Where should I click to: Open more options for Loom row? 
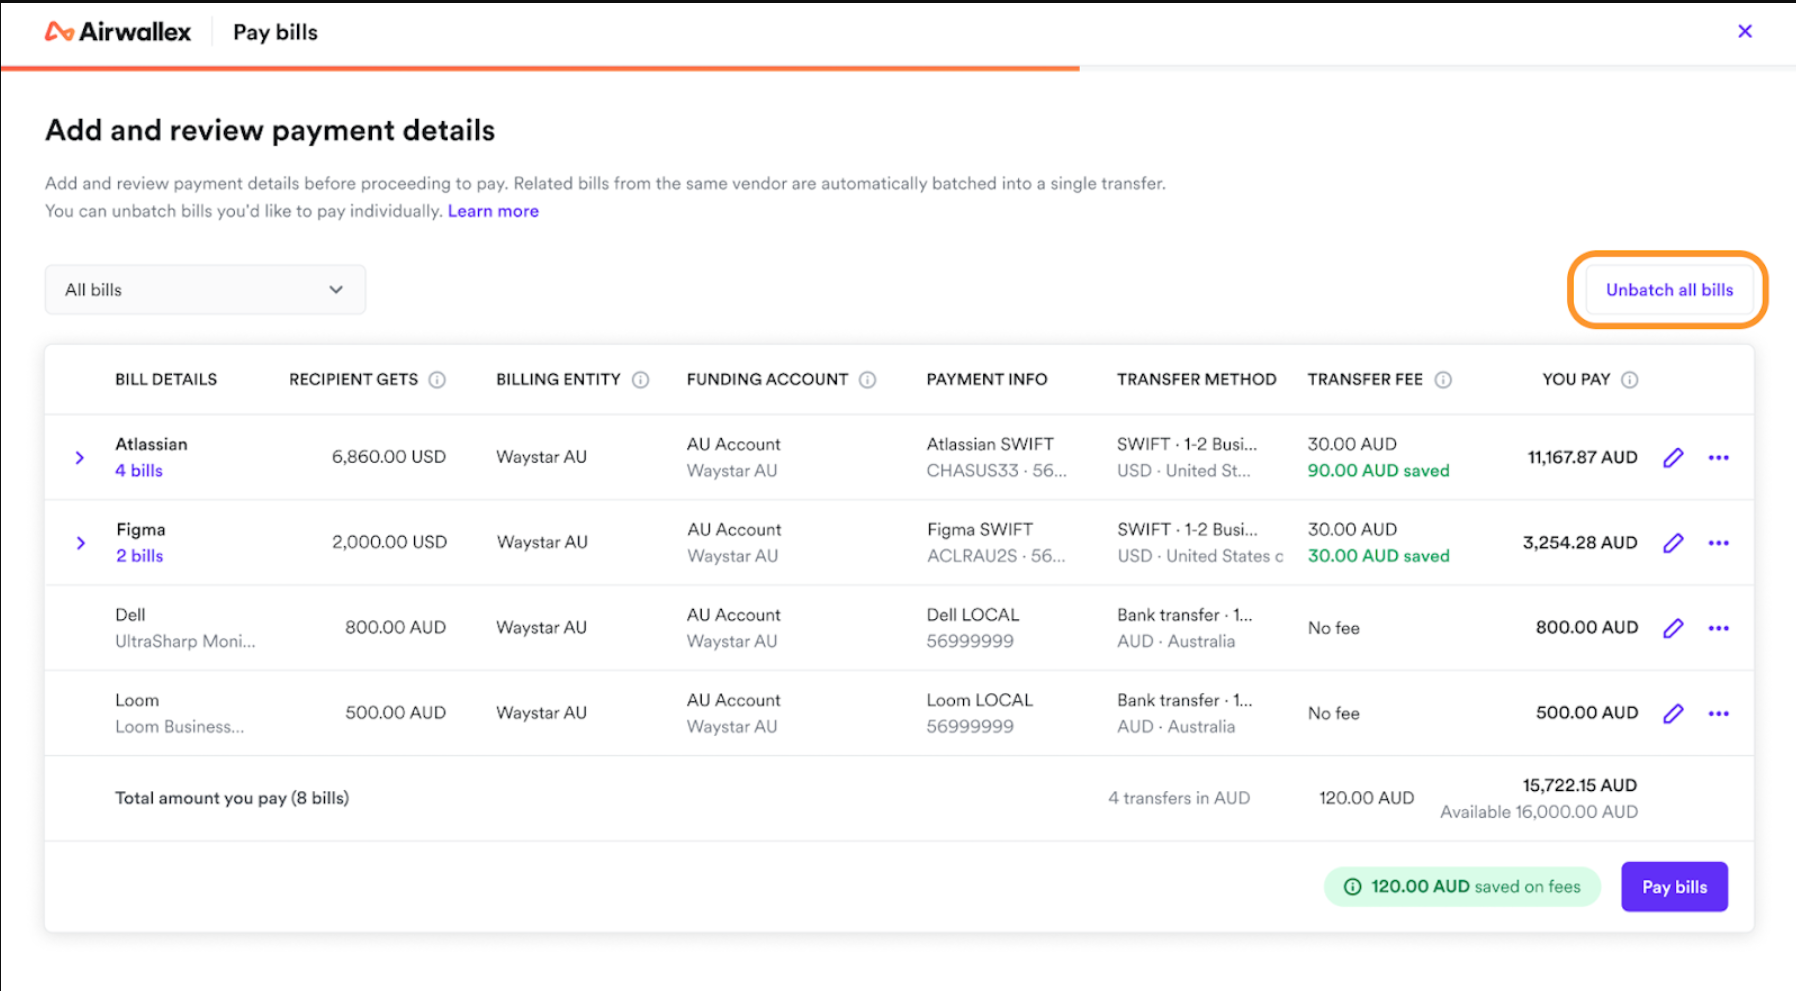(1719, 713)
